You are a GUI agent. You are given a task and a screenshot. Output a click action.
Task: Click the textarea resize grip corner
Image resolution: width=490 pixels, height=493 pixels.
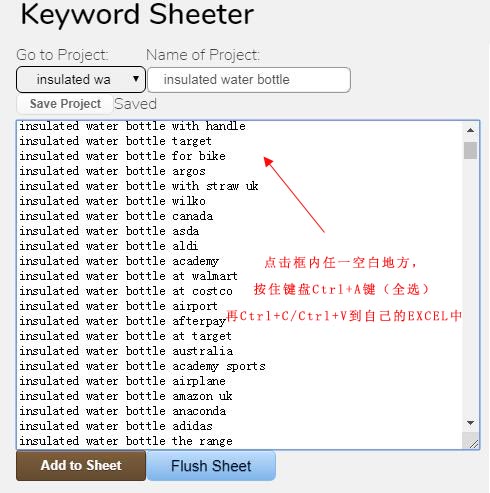[x=473, y=443]
